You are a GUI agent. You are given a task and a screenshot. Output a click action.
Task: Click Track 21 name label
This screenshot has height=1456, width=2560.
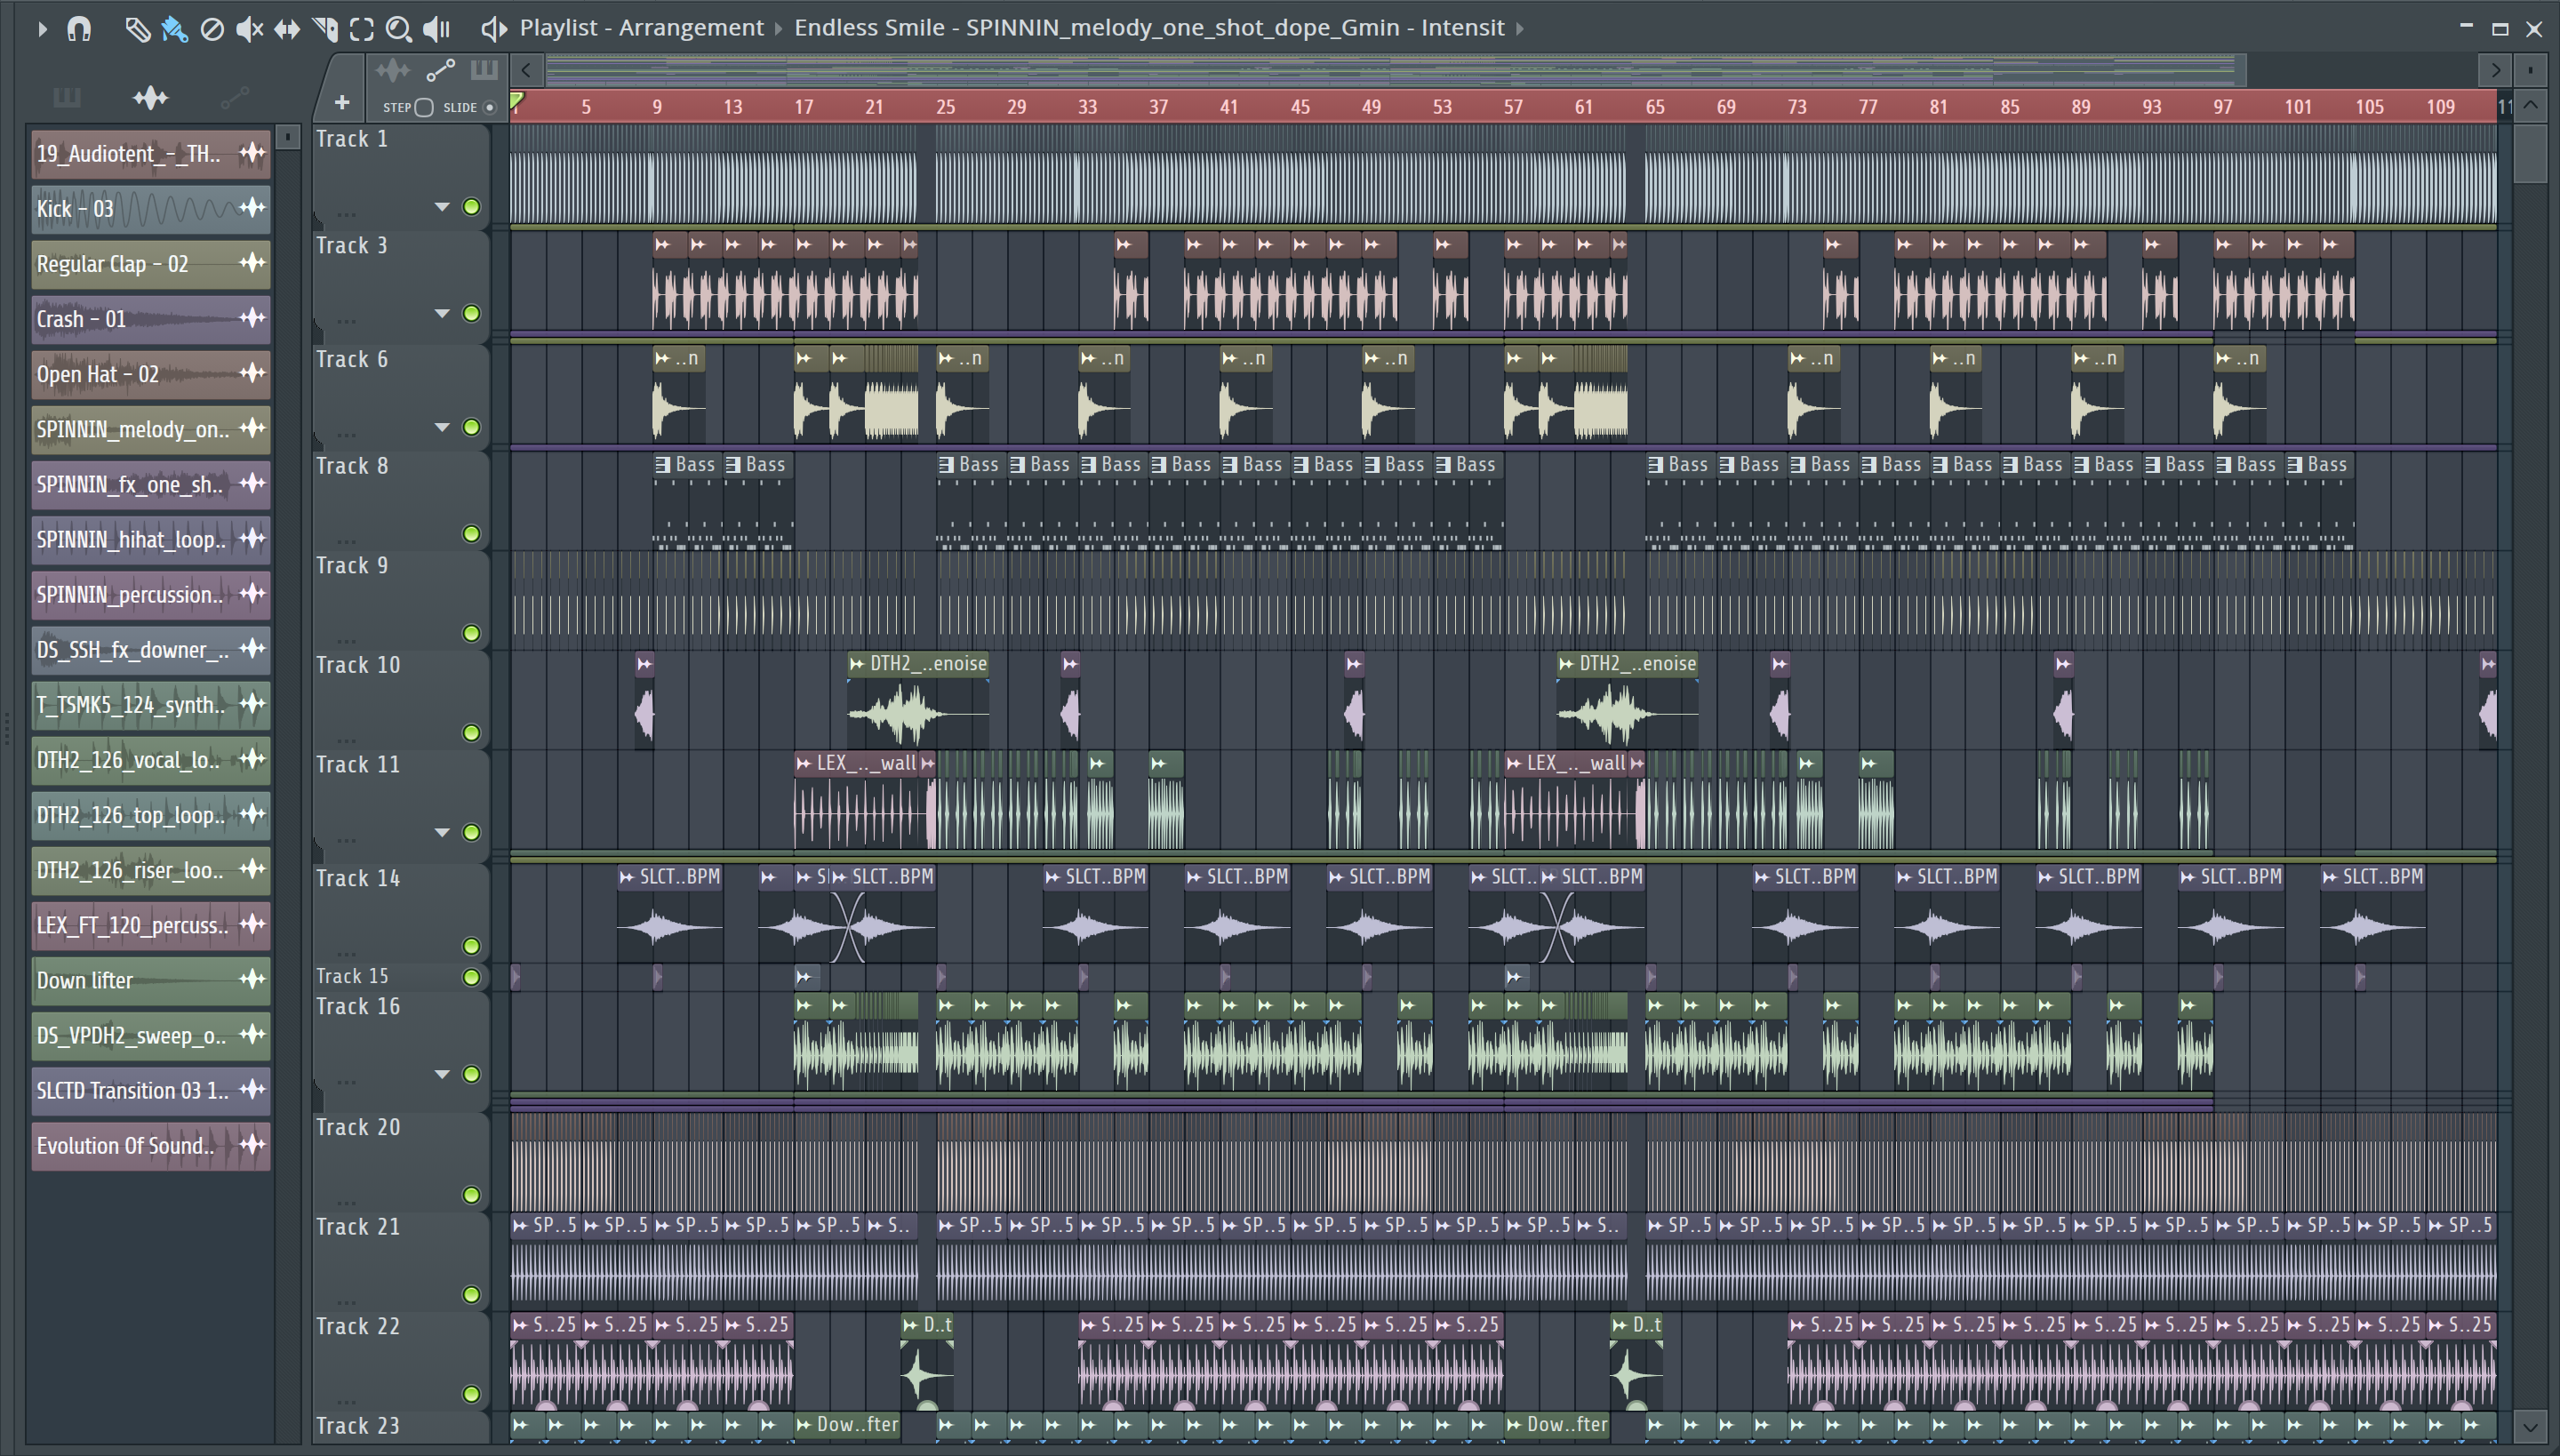pyautogui.click(x=358, y=1227)
